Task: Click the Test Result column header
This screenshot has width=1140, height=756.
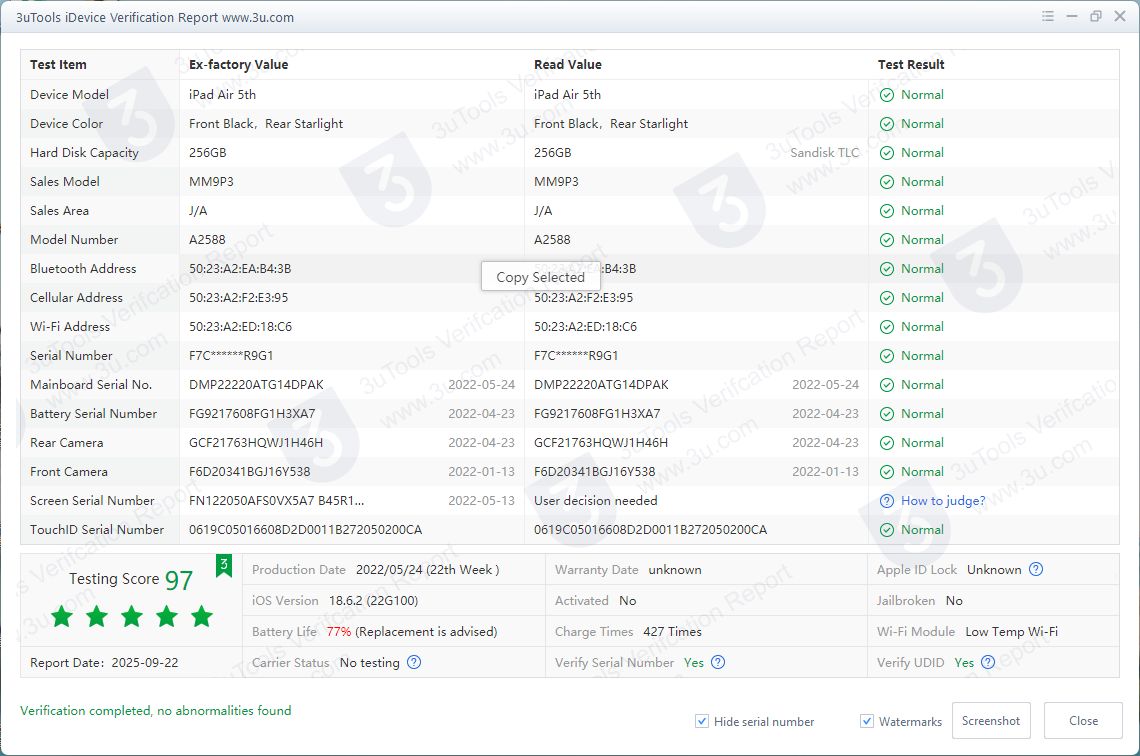Action: pyautogui.click(x=911, y=65)
